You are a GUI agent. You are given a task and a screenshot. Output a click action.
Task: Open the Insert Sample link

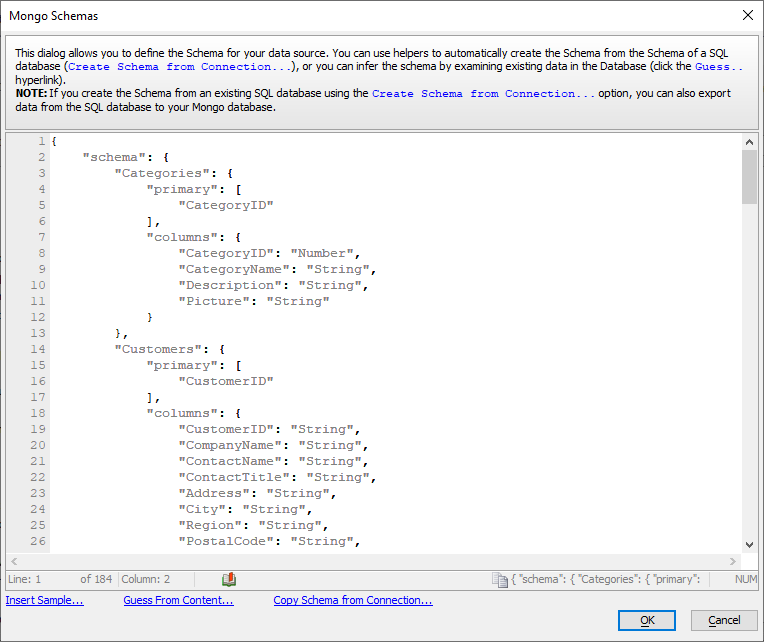tap(44, 600)
